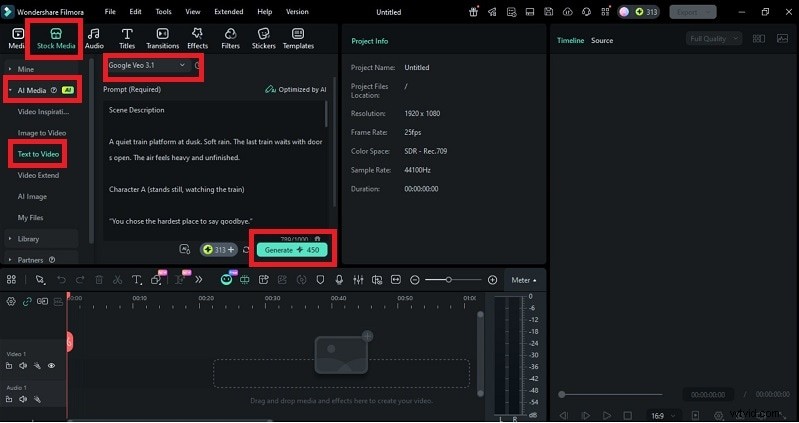
Task: Open the Extended menu
Action: [229, 12]
